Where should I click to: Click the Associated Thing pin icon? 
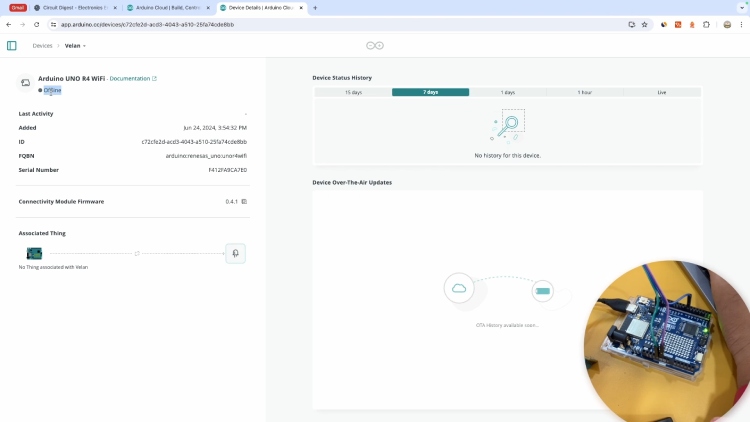click(x=235, y=253)
